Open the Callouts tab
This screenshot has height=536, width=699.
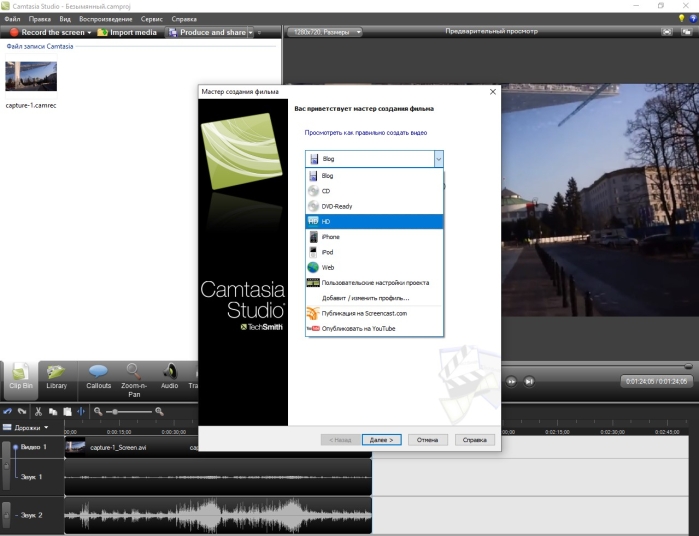point(99,377)
